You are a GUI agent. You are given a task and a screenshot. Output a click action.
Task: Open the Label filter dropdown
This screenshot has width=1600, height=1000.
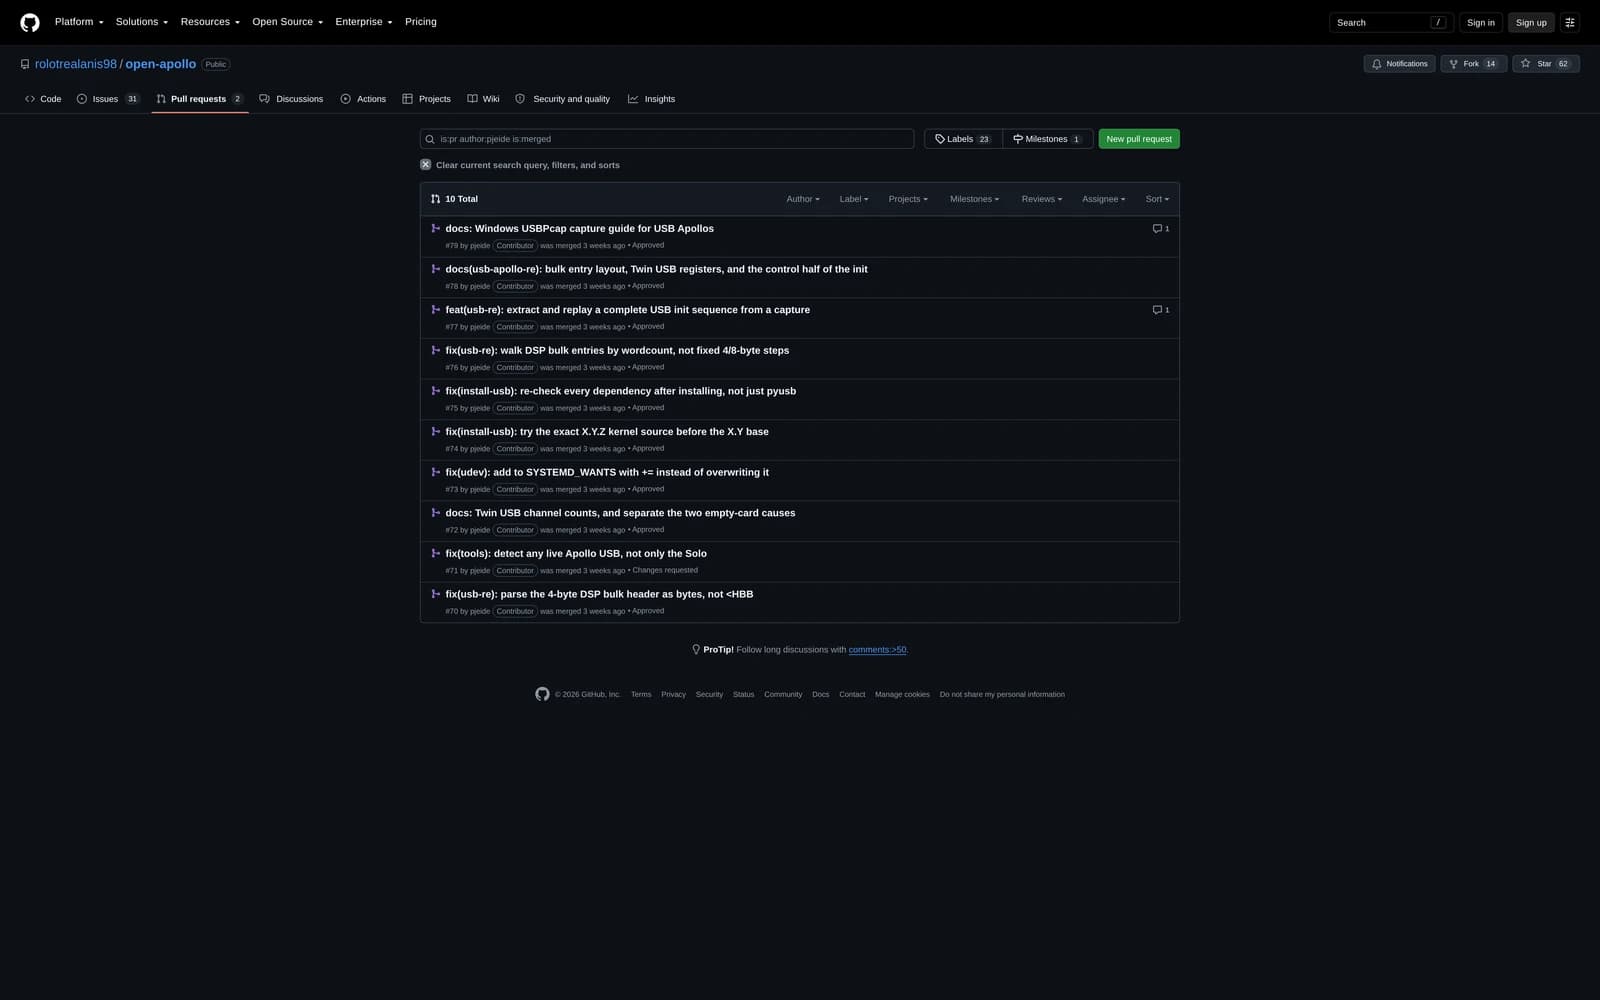(x=853, y=199)
